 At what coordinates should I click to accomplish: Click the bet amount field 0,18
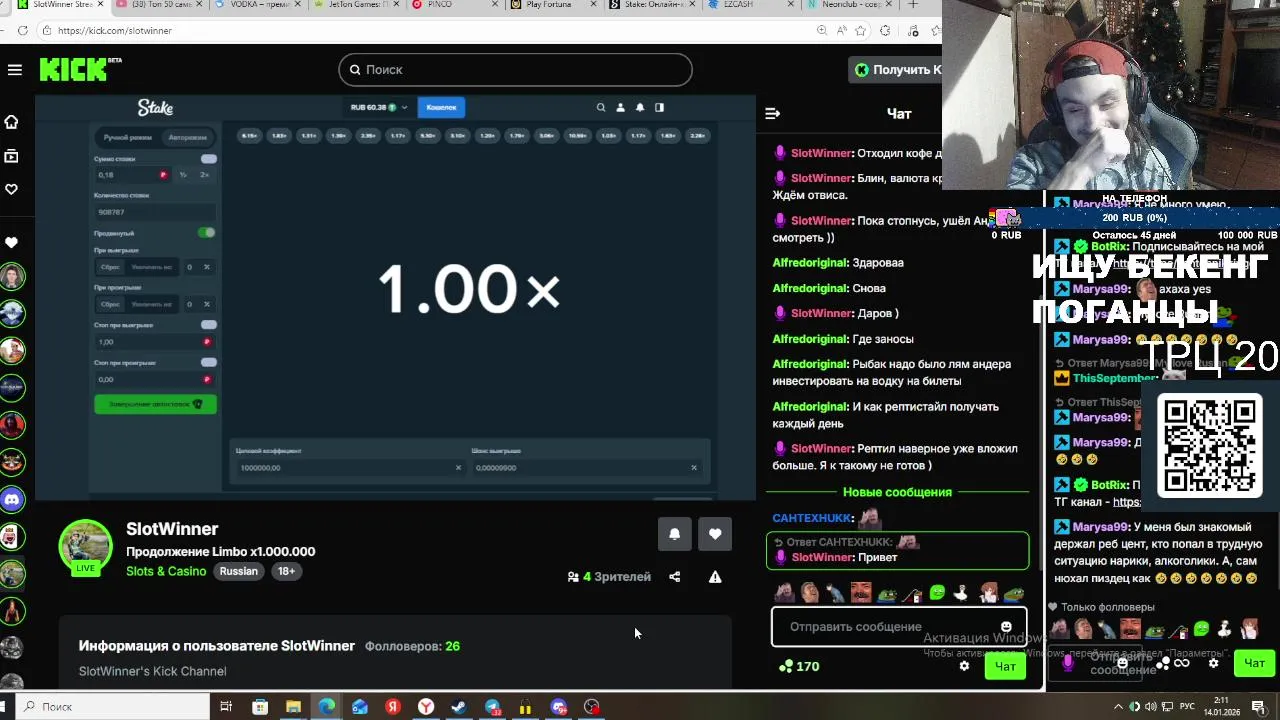(131, 175)
